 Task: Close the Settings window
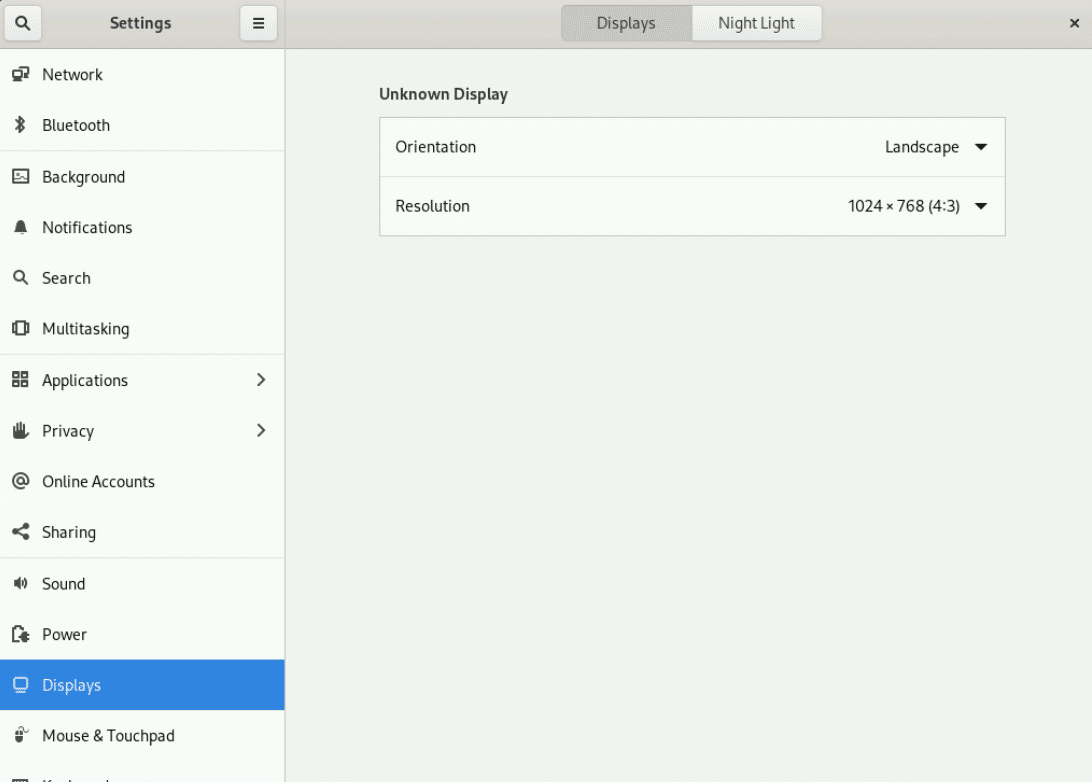(1074, 23)
